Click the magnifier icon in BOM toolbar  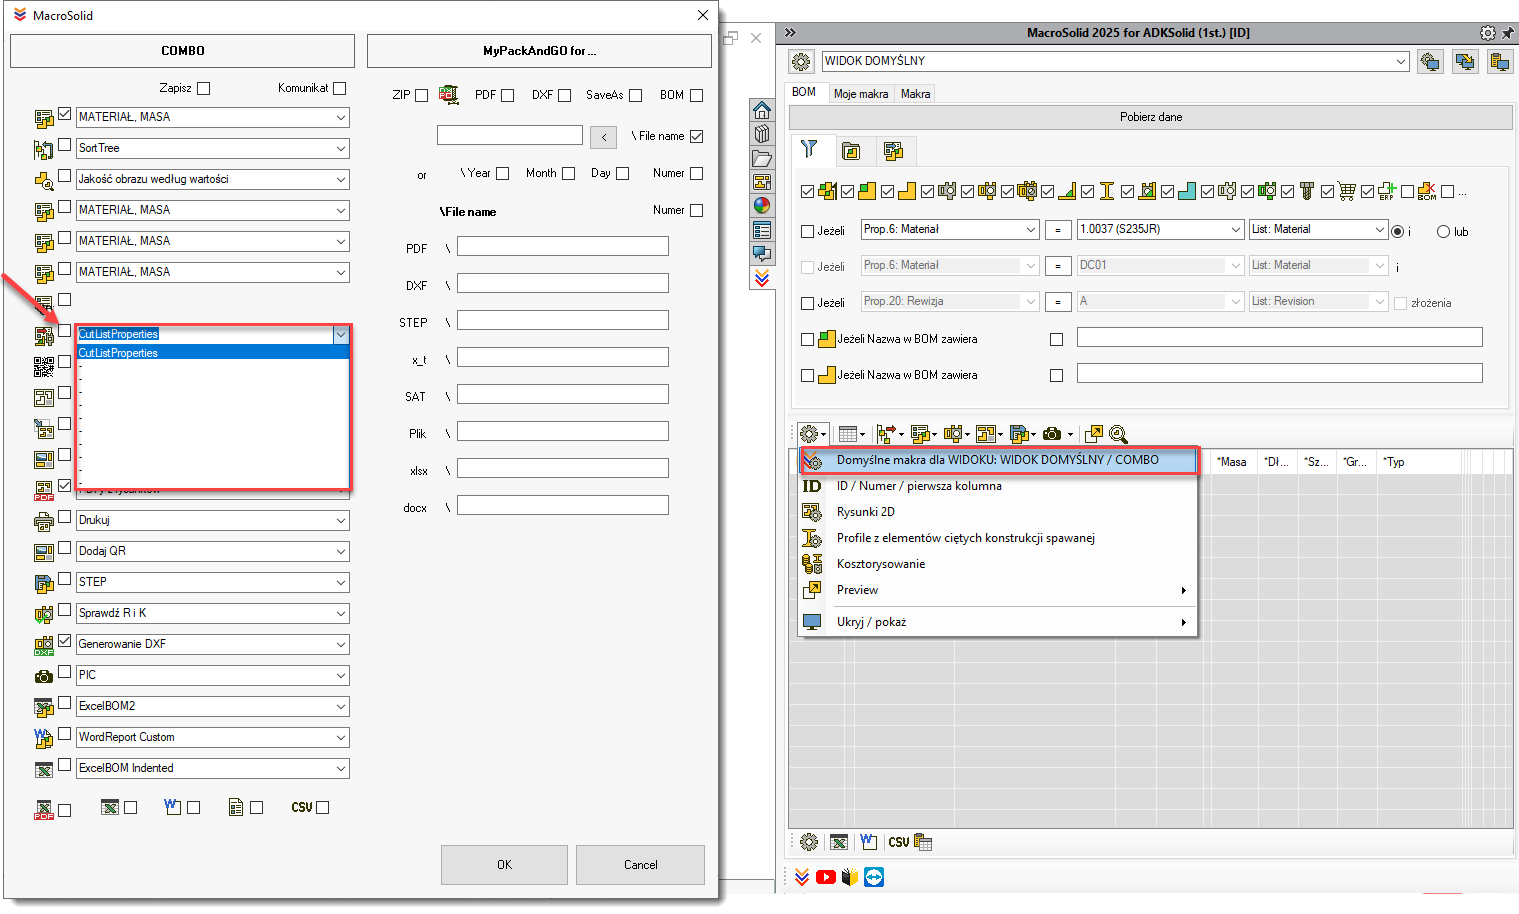[1118, 434]
